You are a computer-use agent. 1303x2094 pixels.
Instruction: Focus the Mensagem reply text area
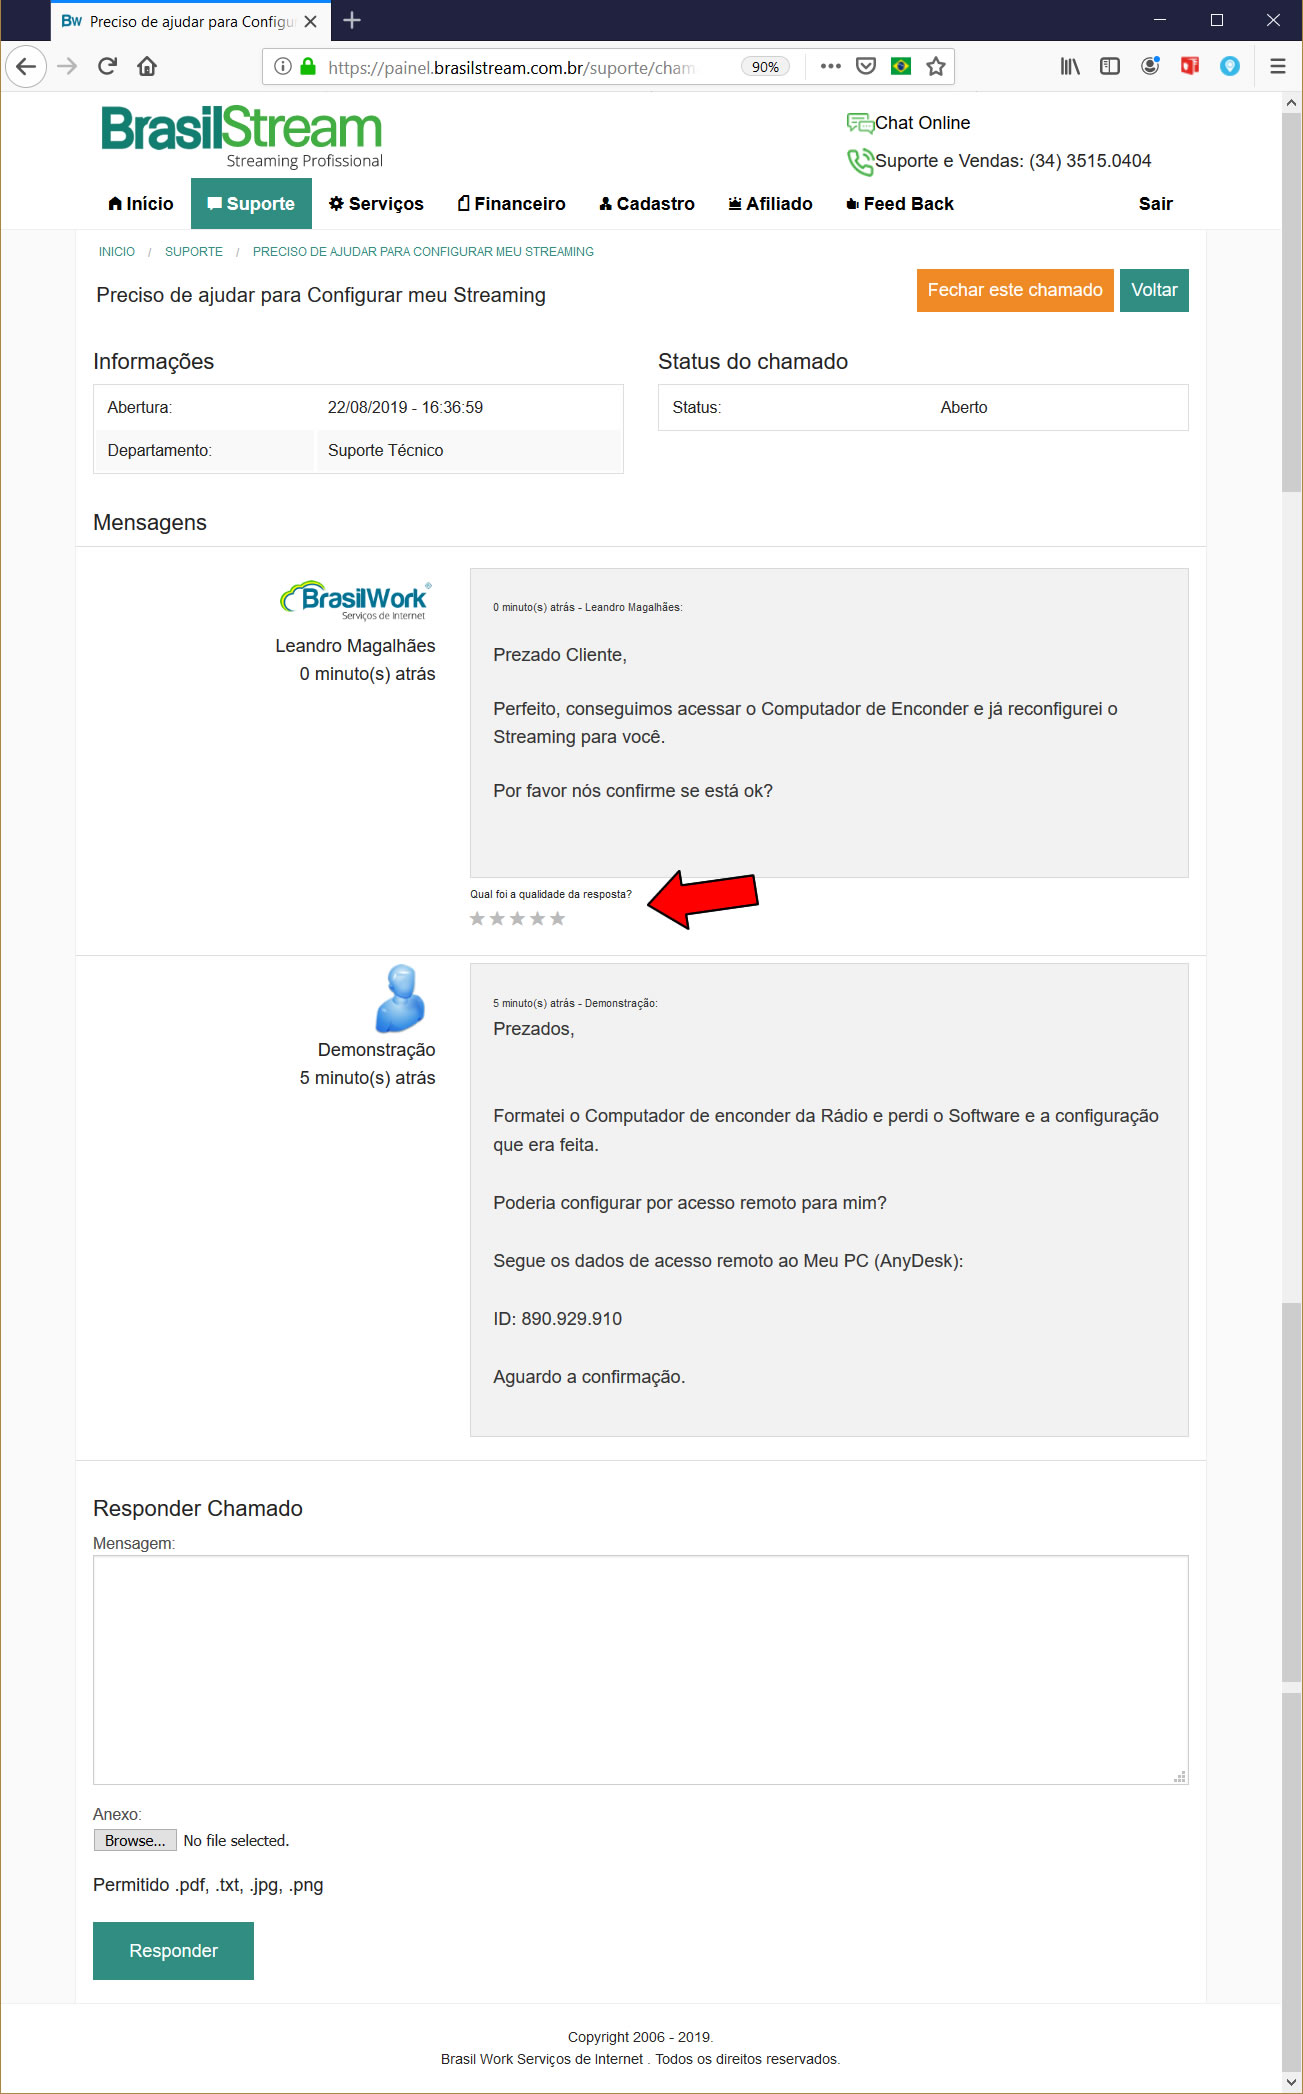(x=640, y=1669)
